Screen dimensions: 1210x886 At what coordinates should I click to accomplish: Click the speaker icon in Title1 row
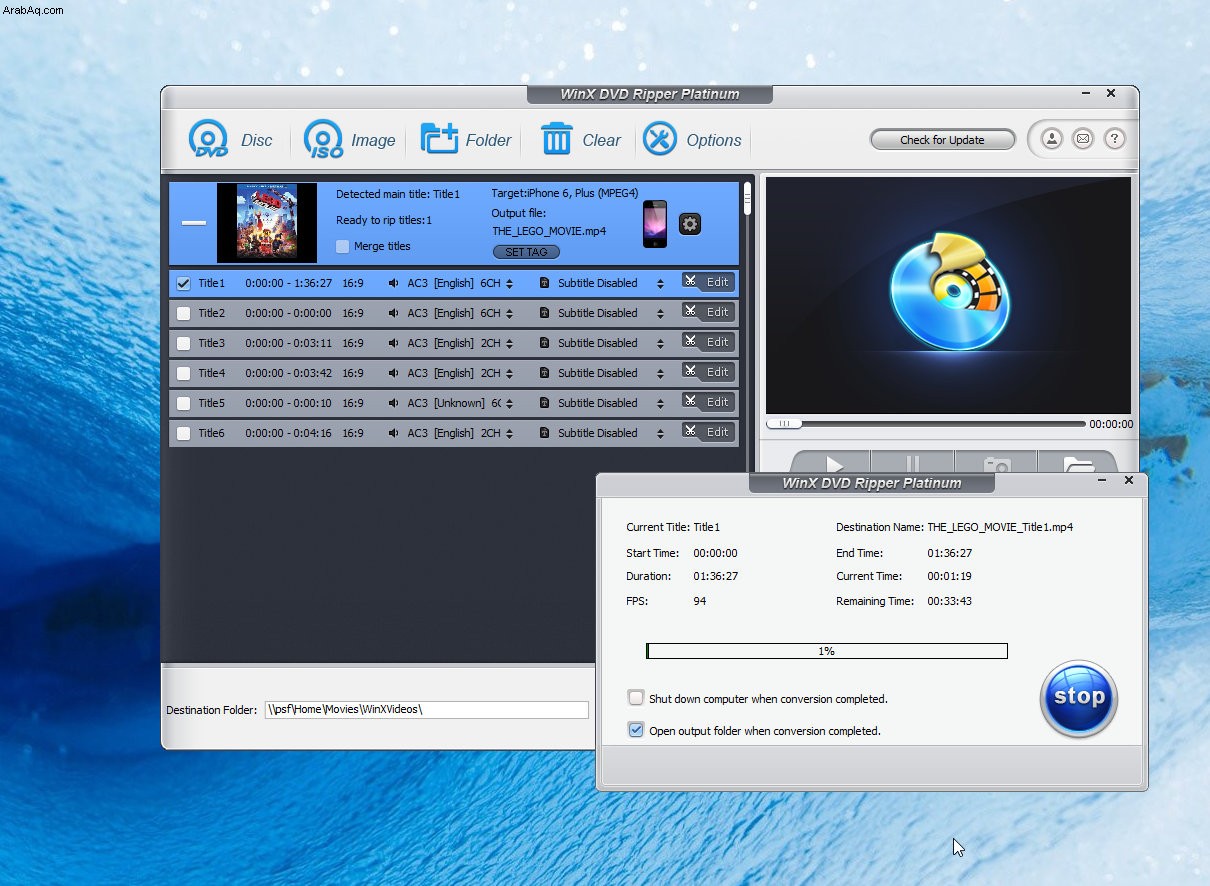click(393, 283)
